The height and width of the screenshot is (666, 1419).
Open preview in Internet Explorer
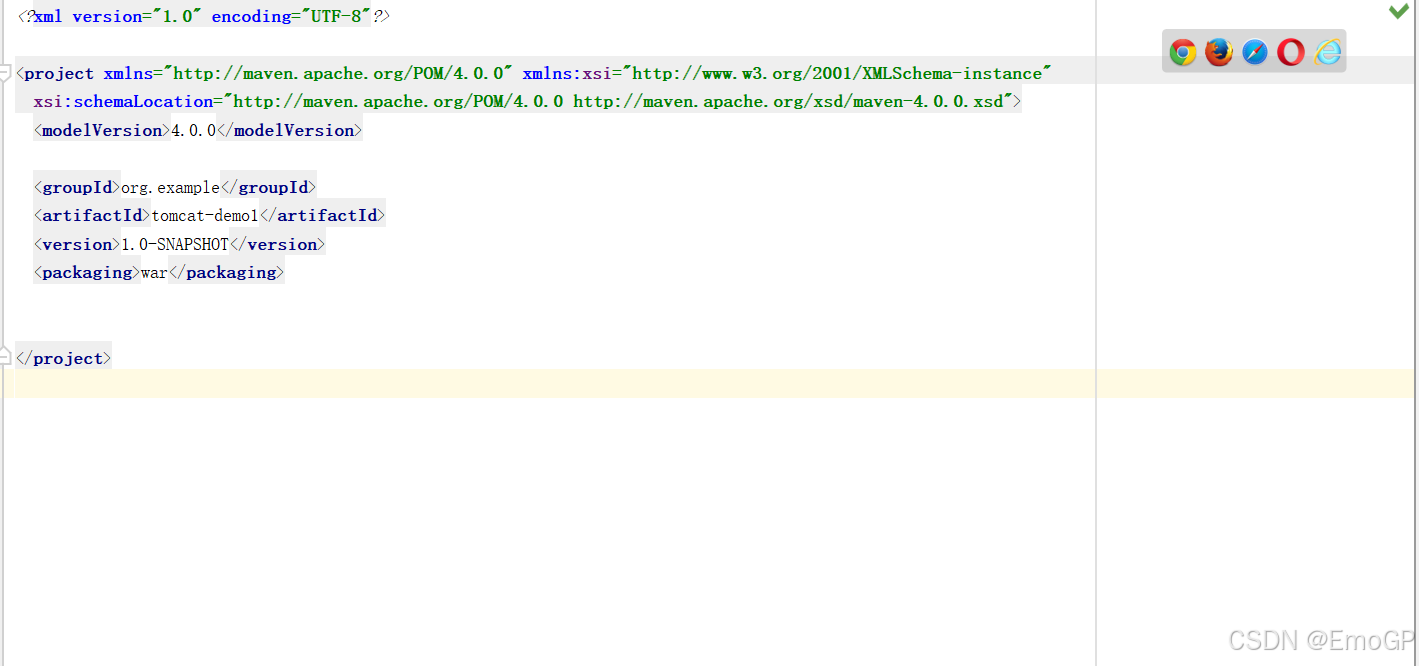pyautogui.click(x=1328, y=52)
